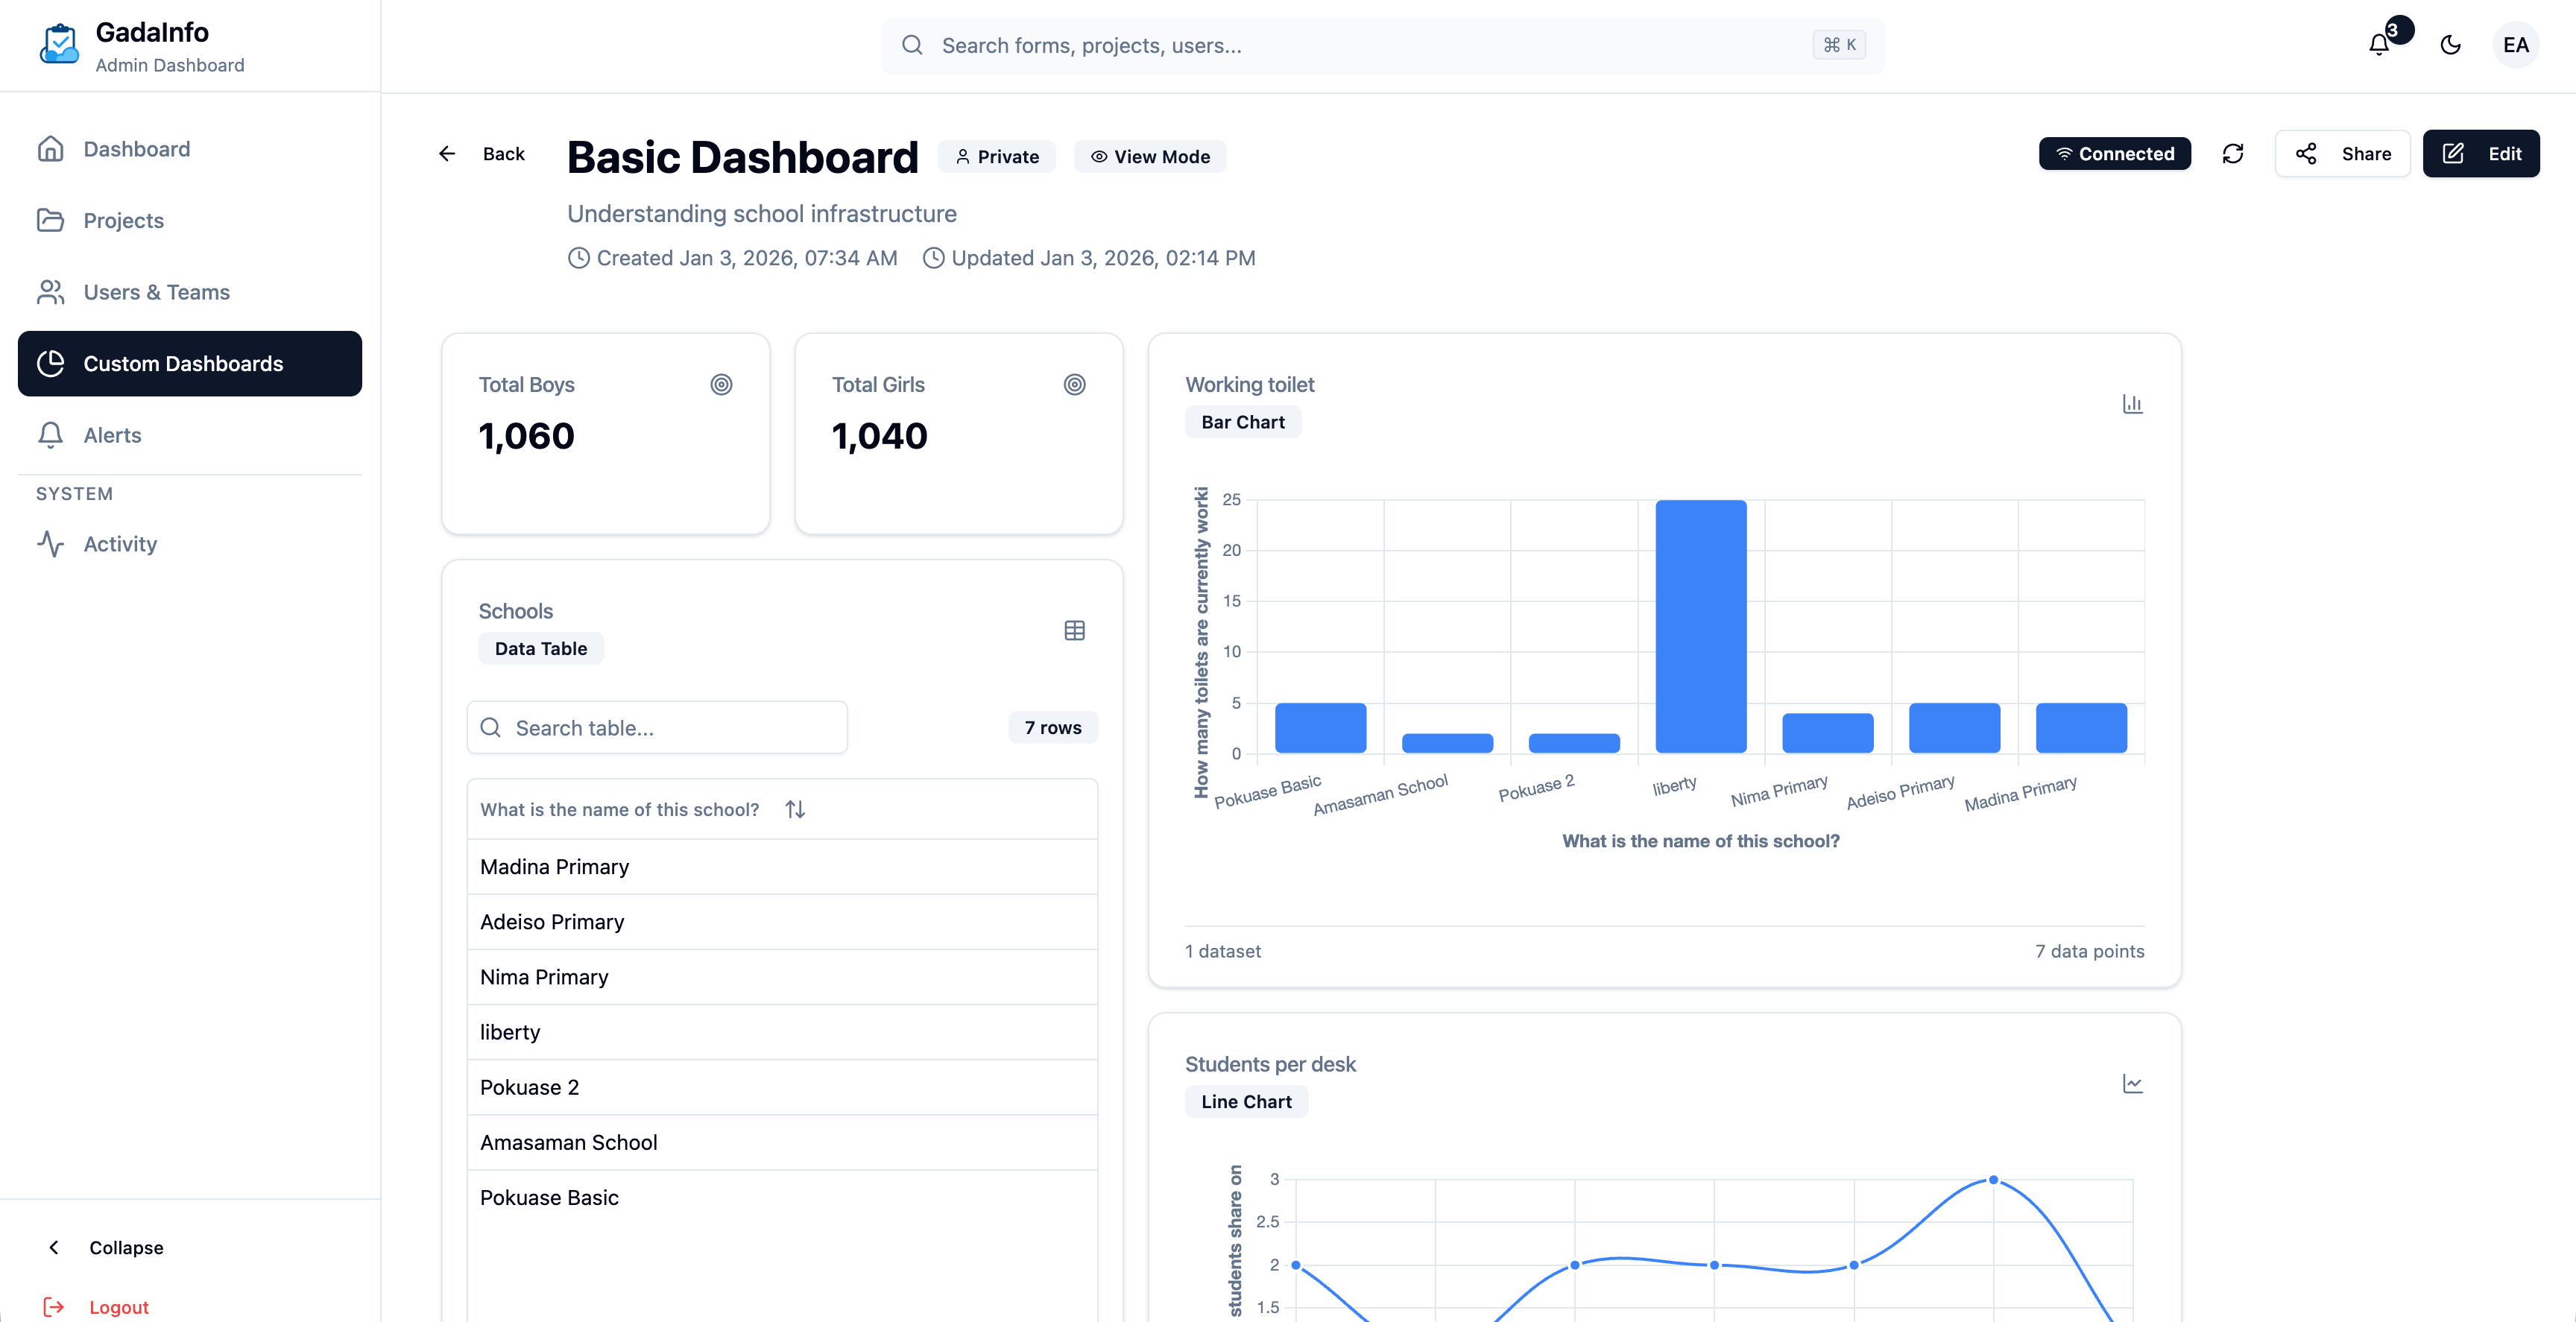Click the Share button
Screen dimensions: 2576x1322
[x=2343, y=153]
